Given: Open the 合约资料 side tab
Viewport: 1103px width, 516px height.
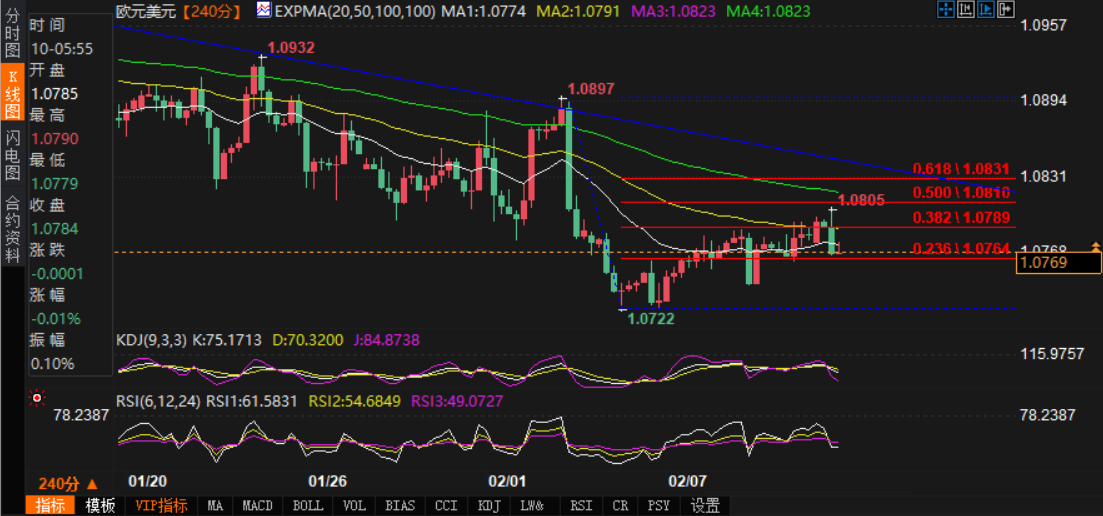Looking at the screenshot, I should (x=12, y=227).
